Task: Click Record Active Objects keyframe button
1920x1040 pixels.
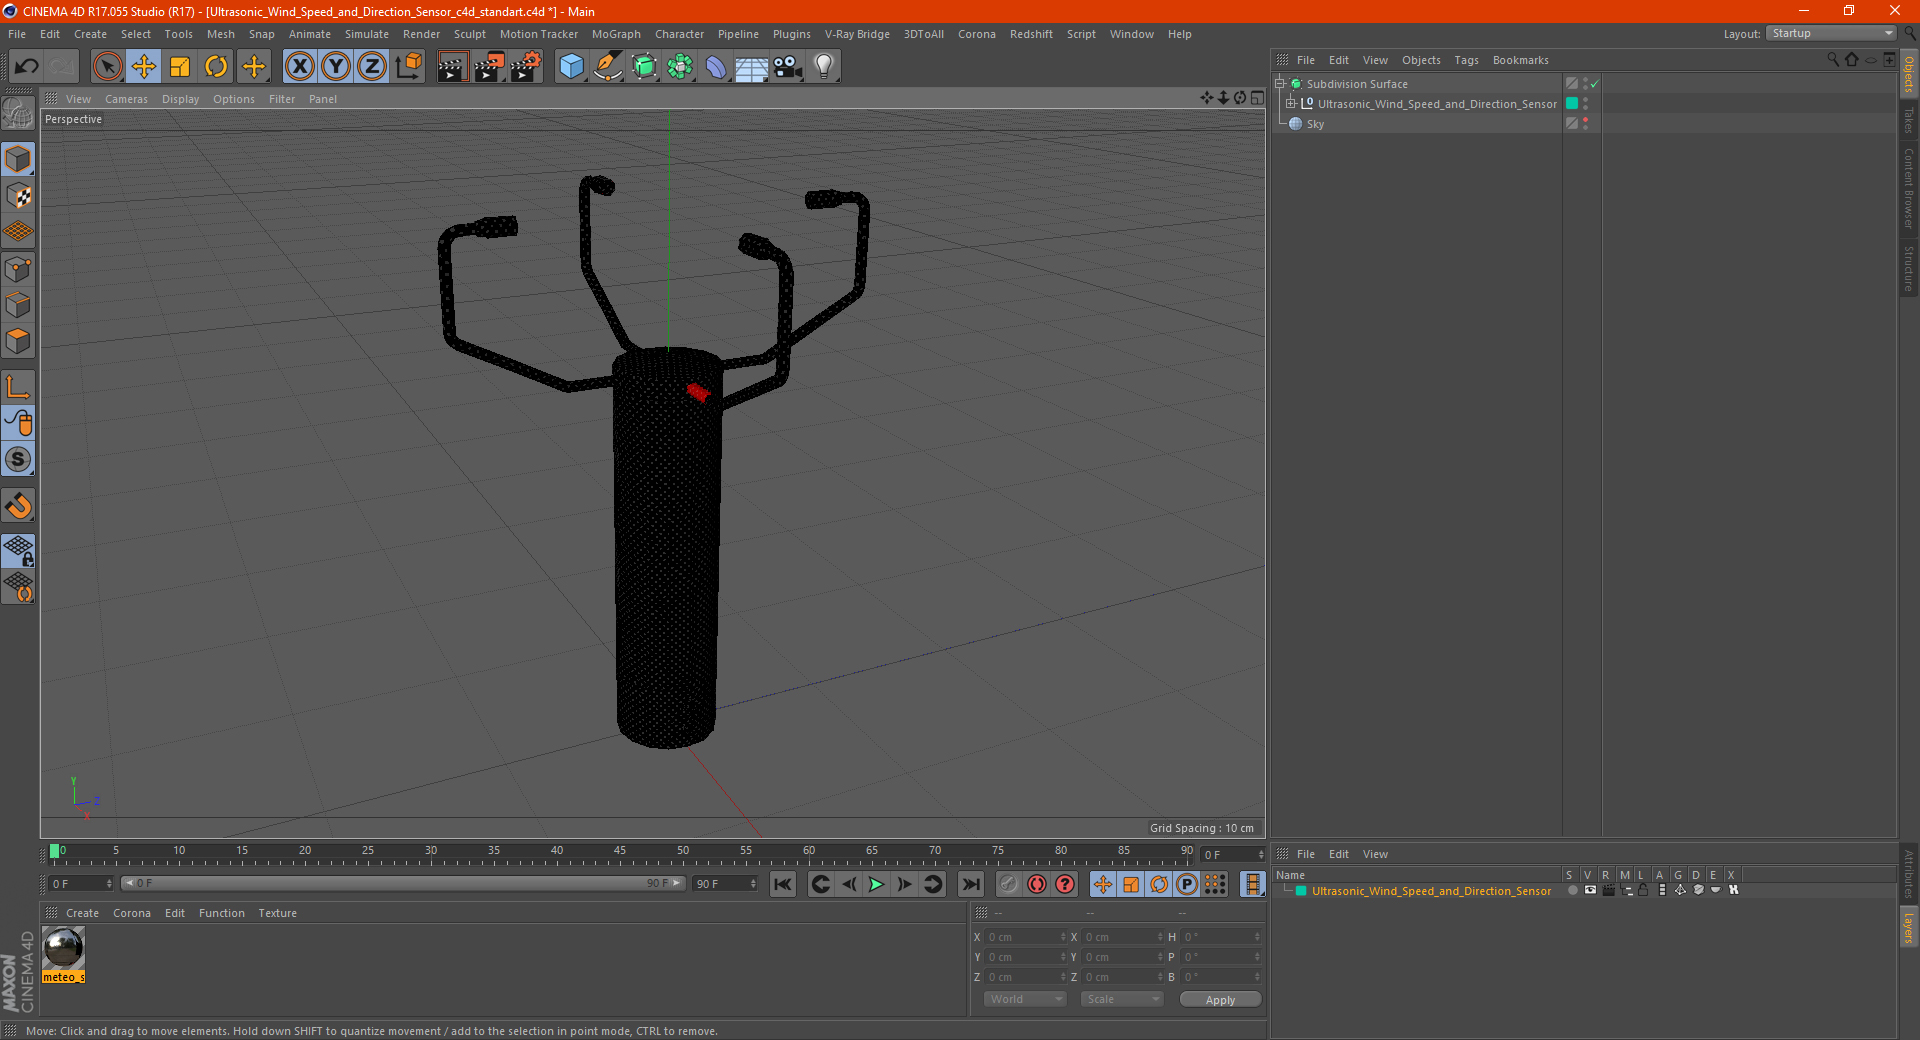Action: (1009, 884)
